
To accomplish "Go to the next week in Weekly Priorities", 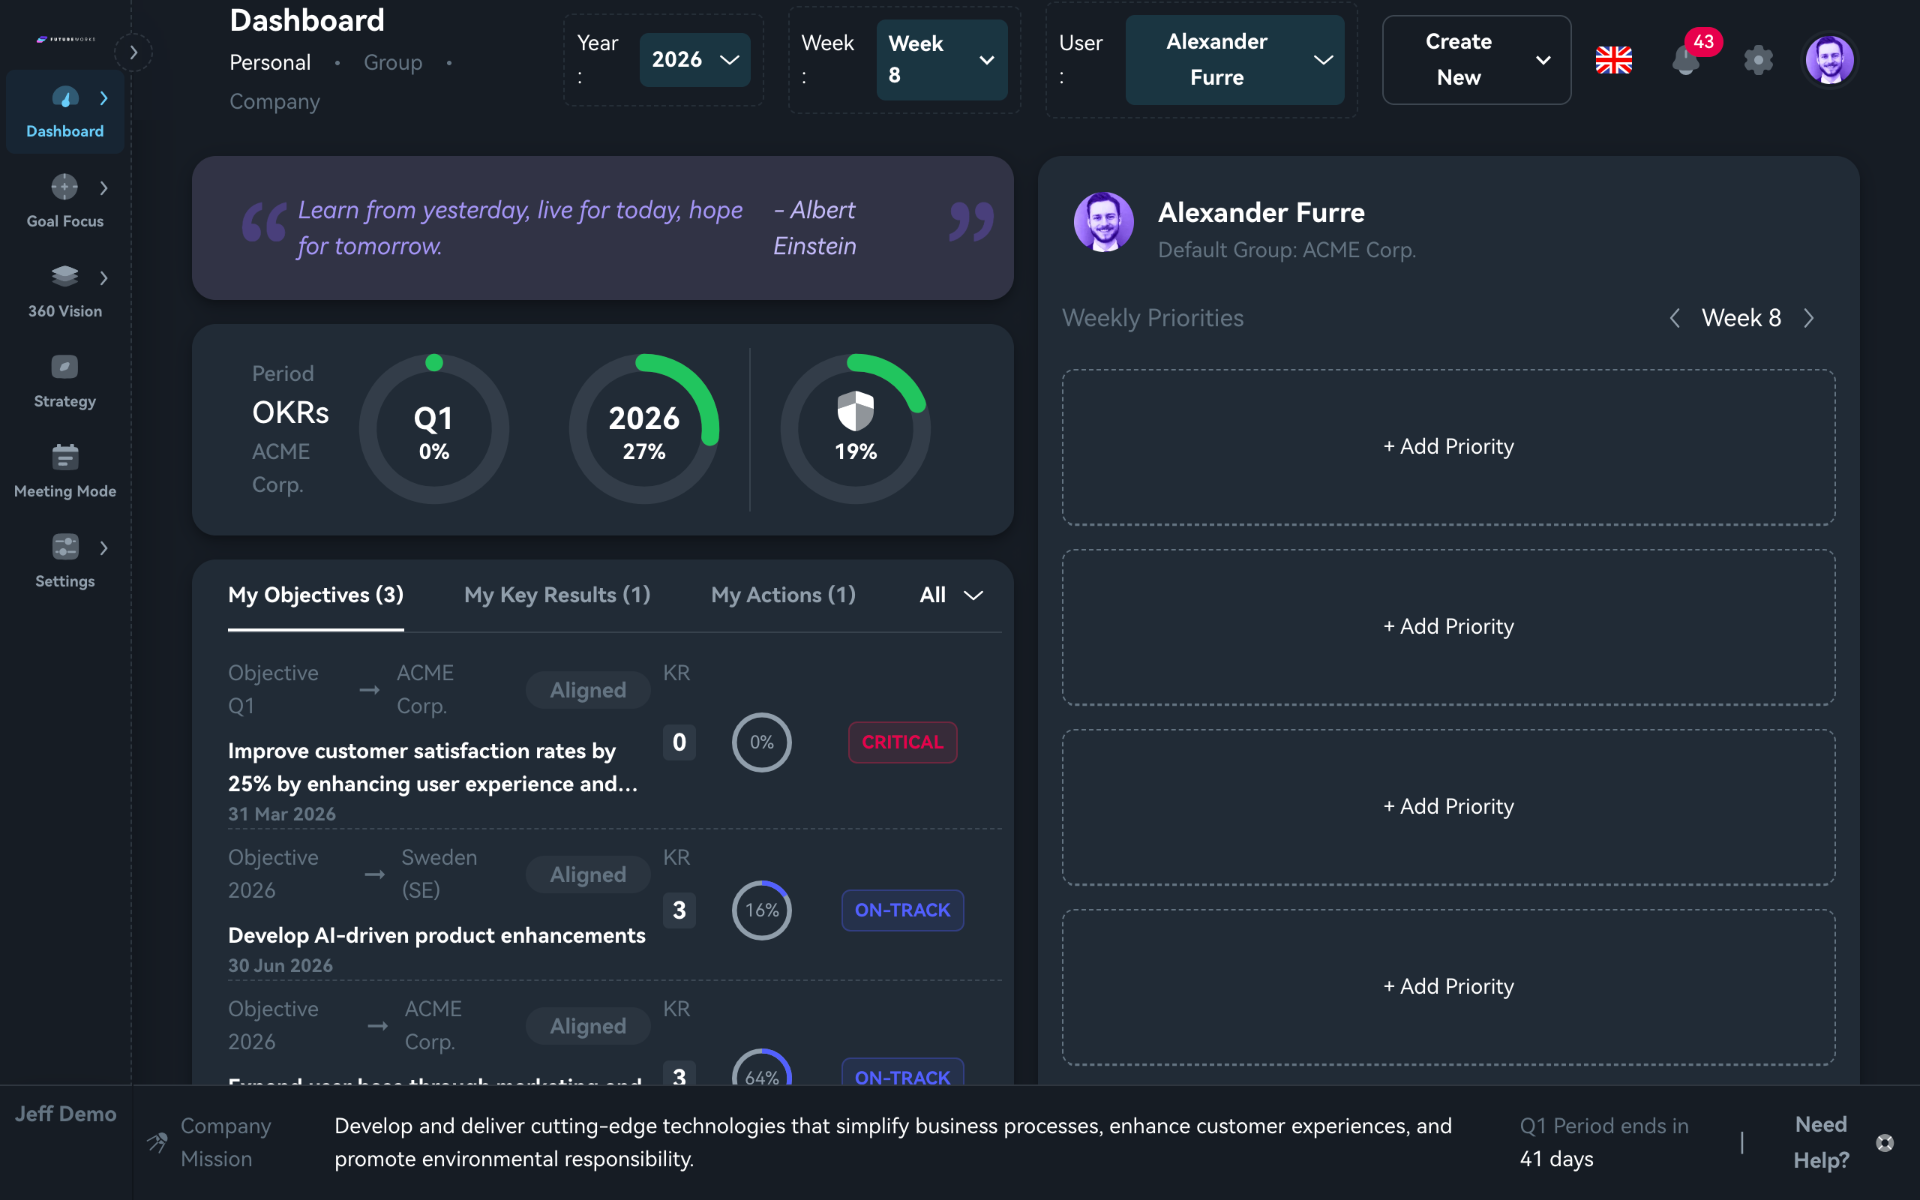I will point(1809,318).
